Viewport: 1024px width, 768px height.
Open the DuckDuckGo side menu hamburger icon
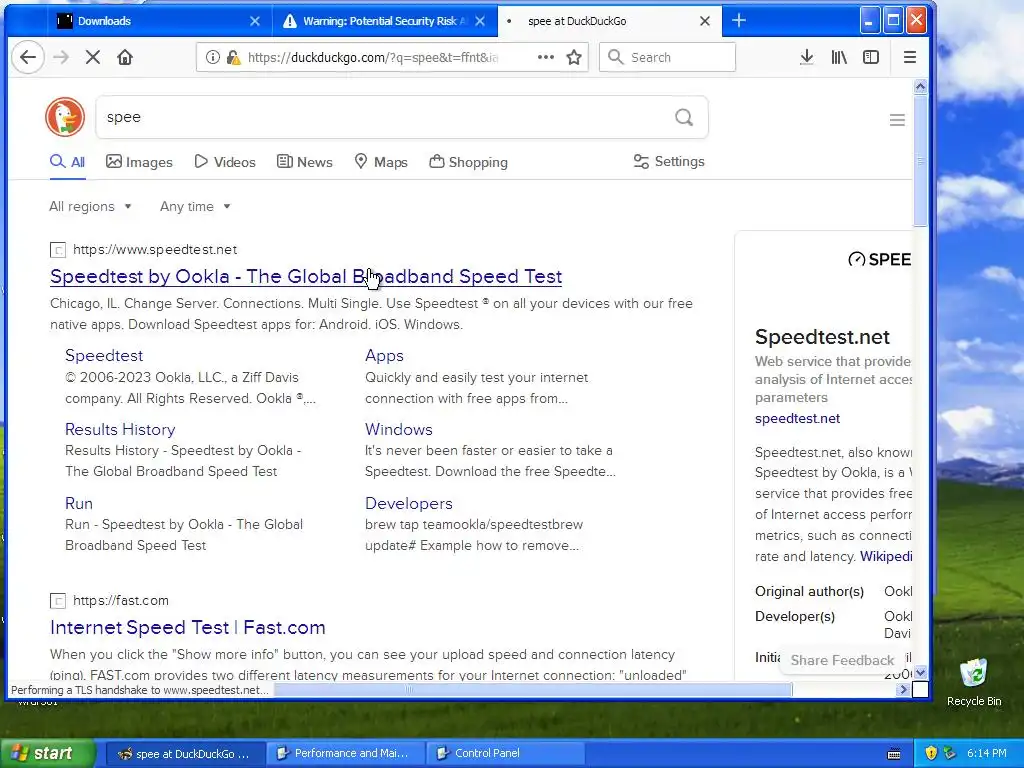click(897, 120)
